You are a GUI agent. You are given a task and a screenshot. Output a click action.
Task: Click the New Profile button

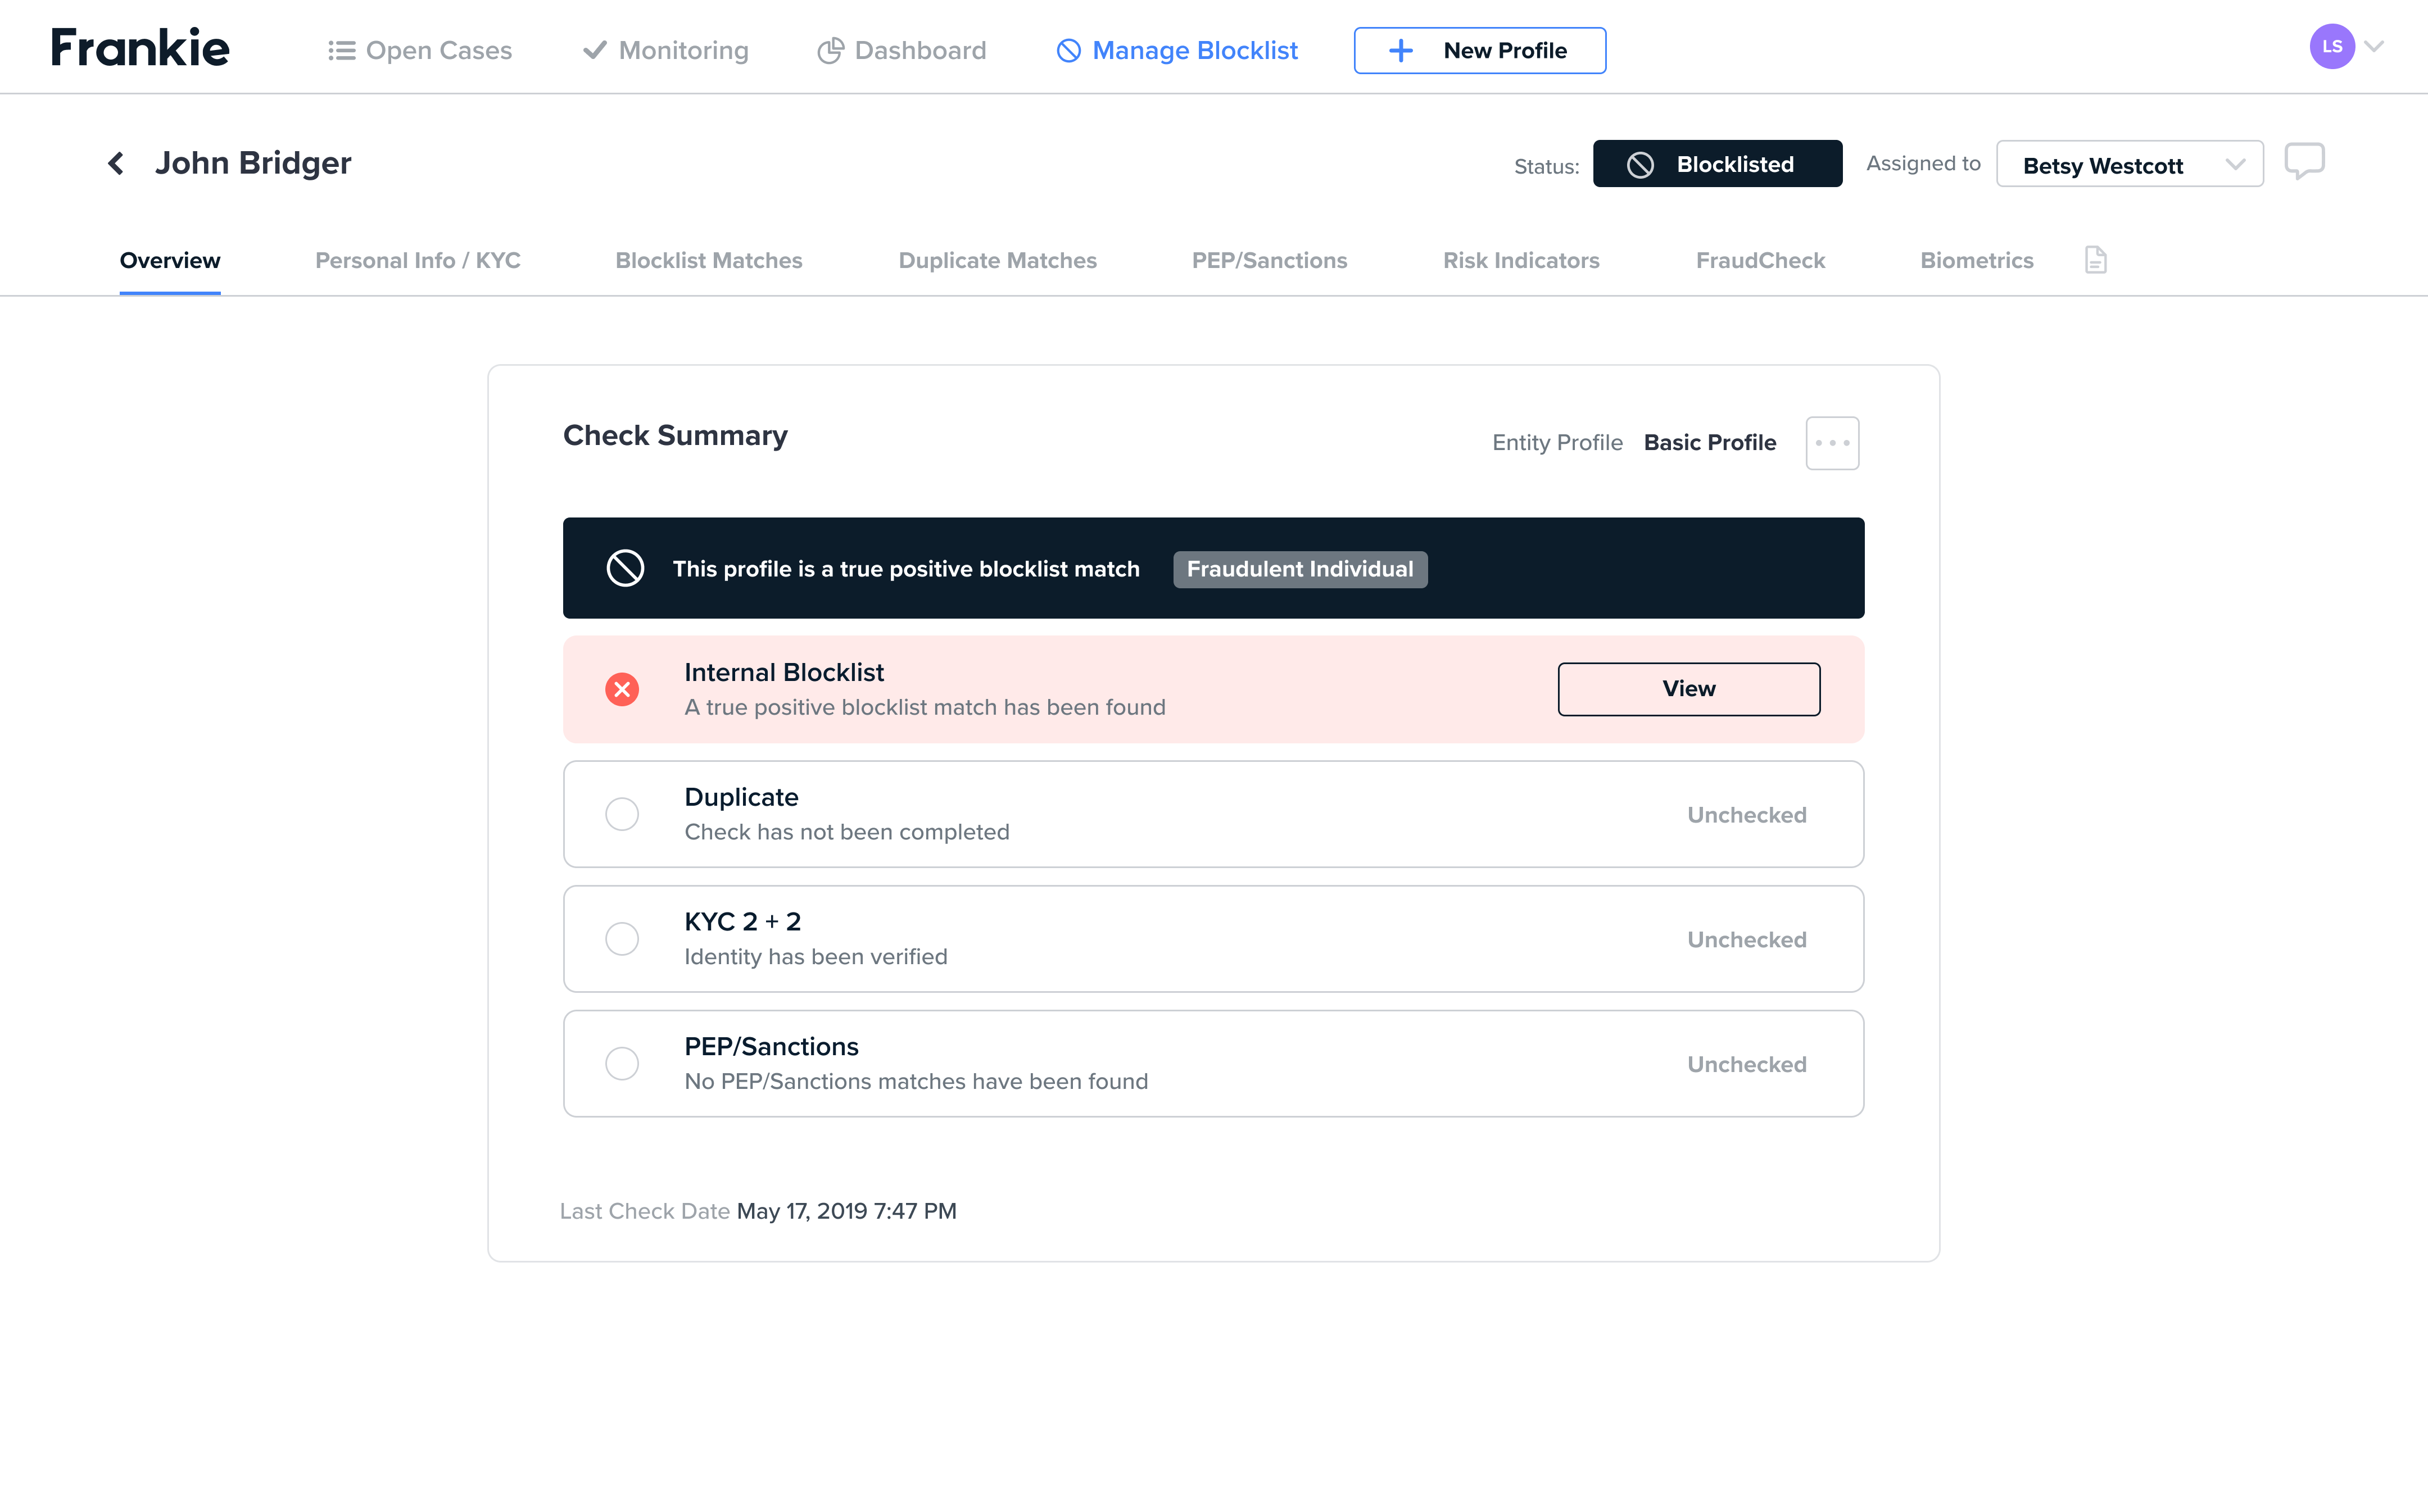(1479, 50)
